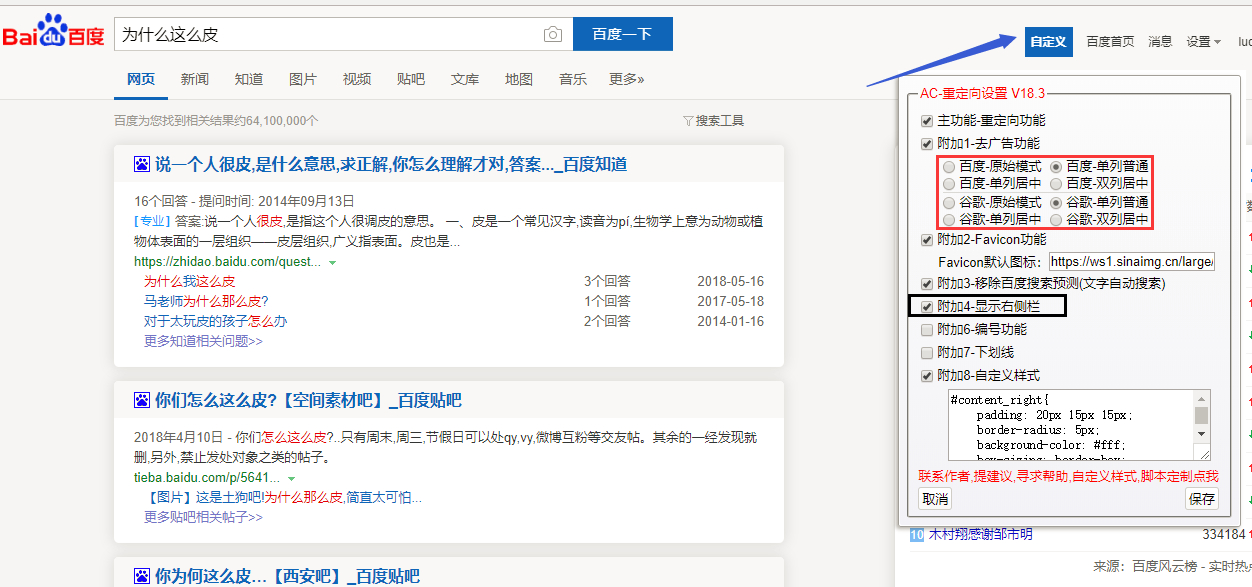Open 消息 link
Viewport: 1252px width, 587px height.
pyautogui.click(x=1160, y=41)
